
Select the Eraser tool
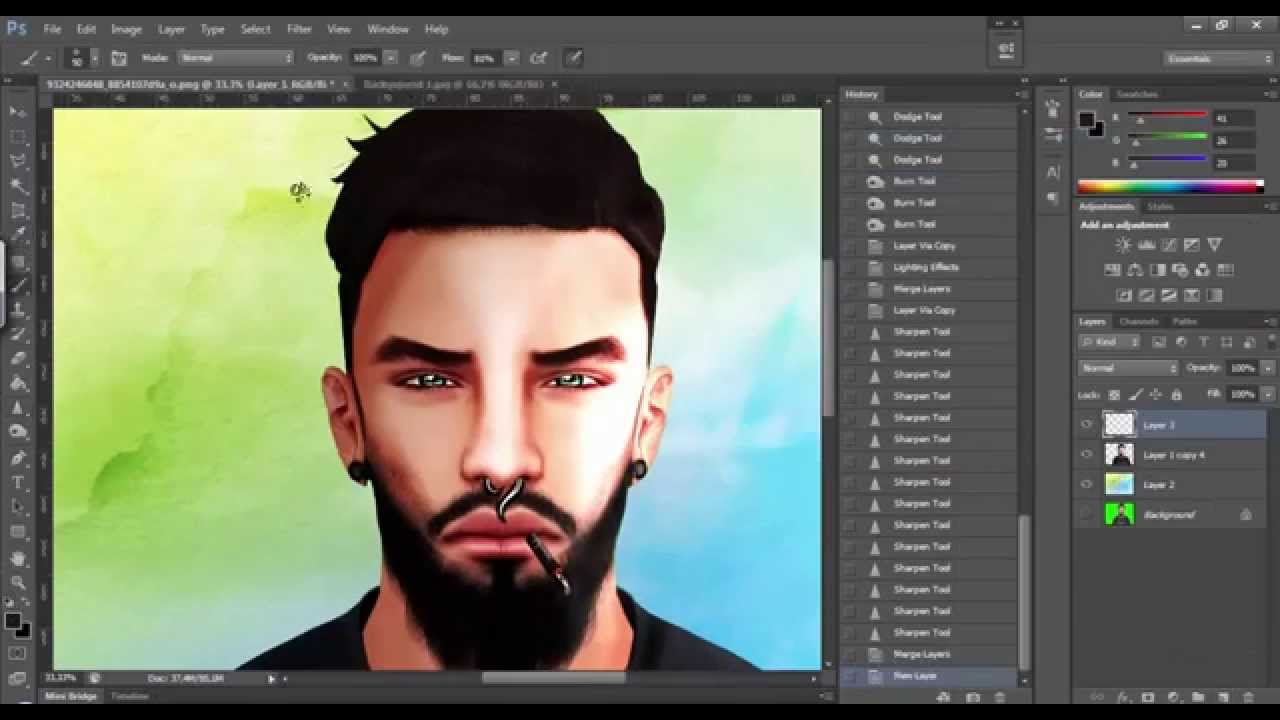coord(18,358)
